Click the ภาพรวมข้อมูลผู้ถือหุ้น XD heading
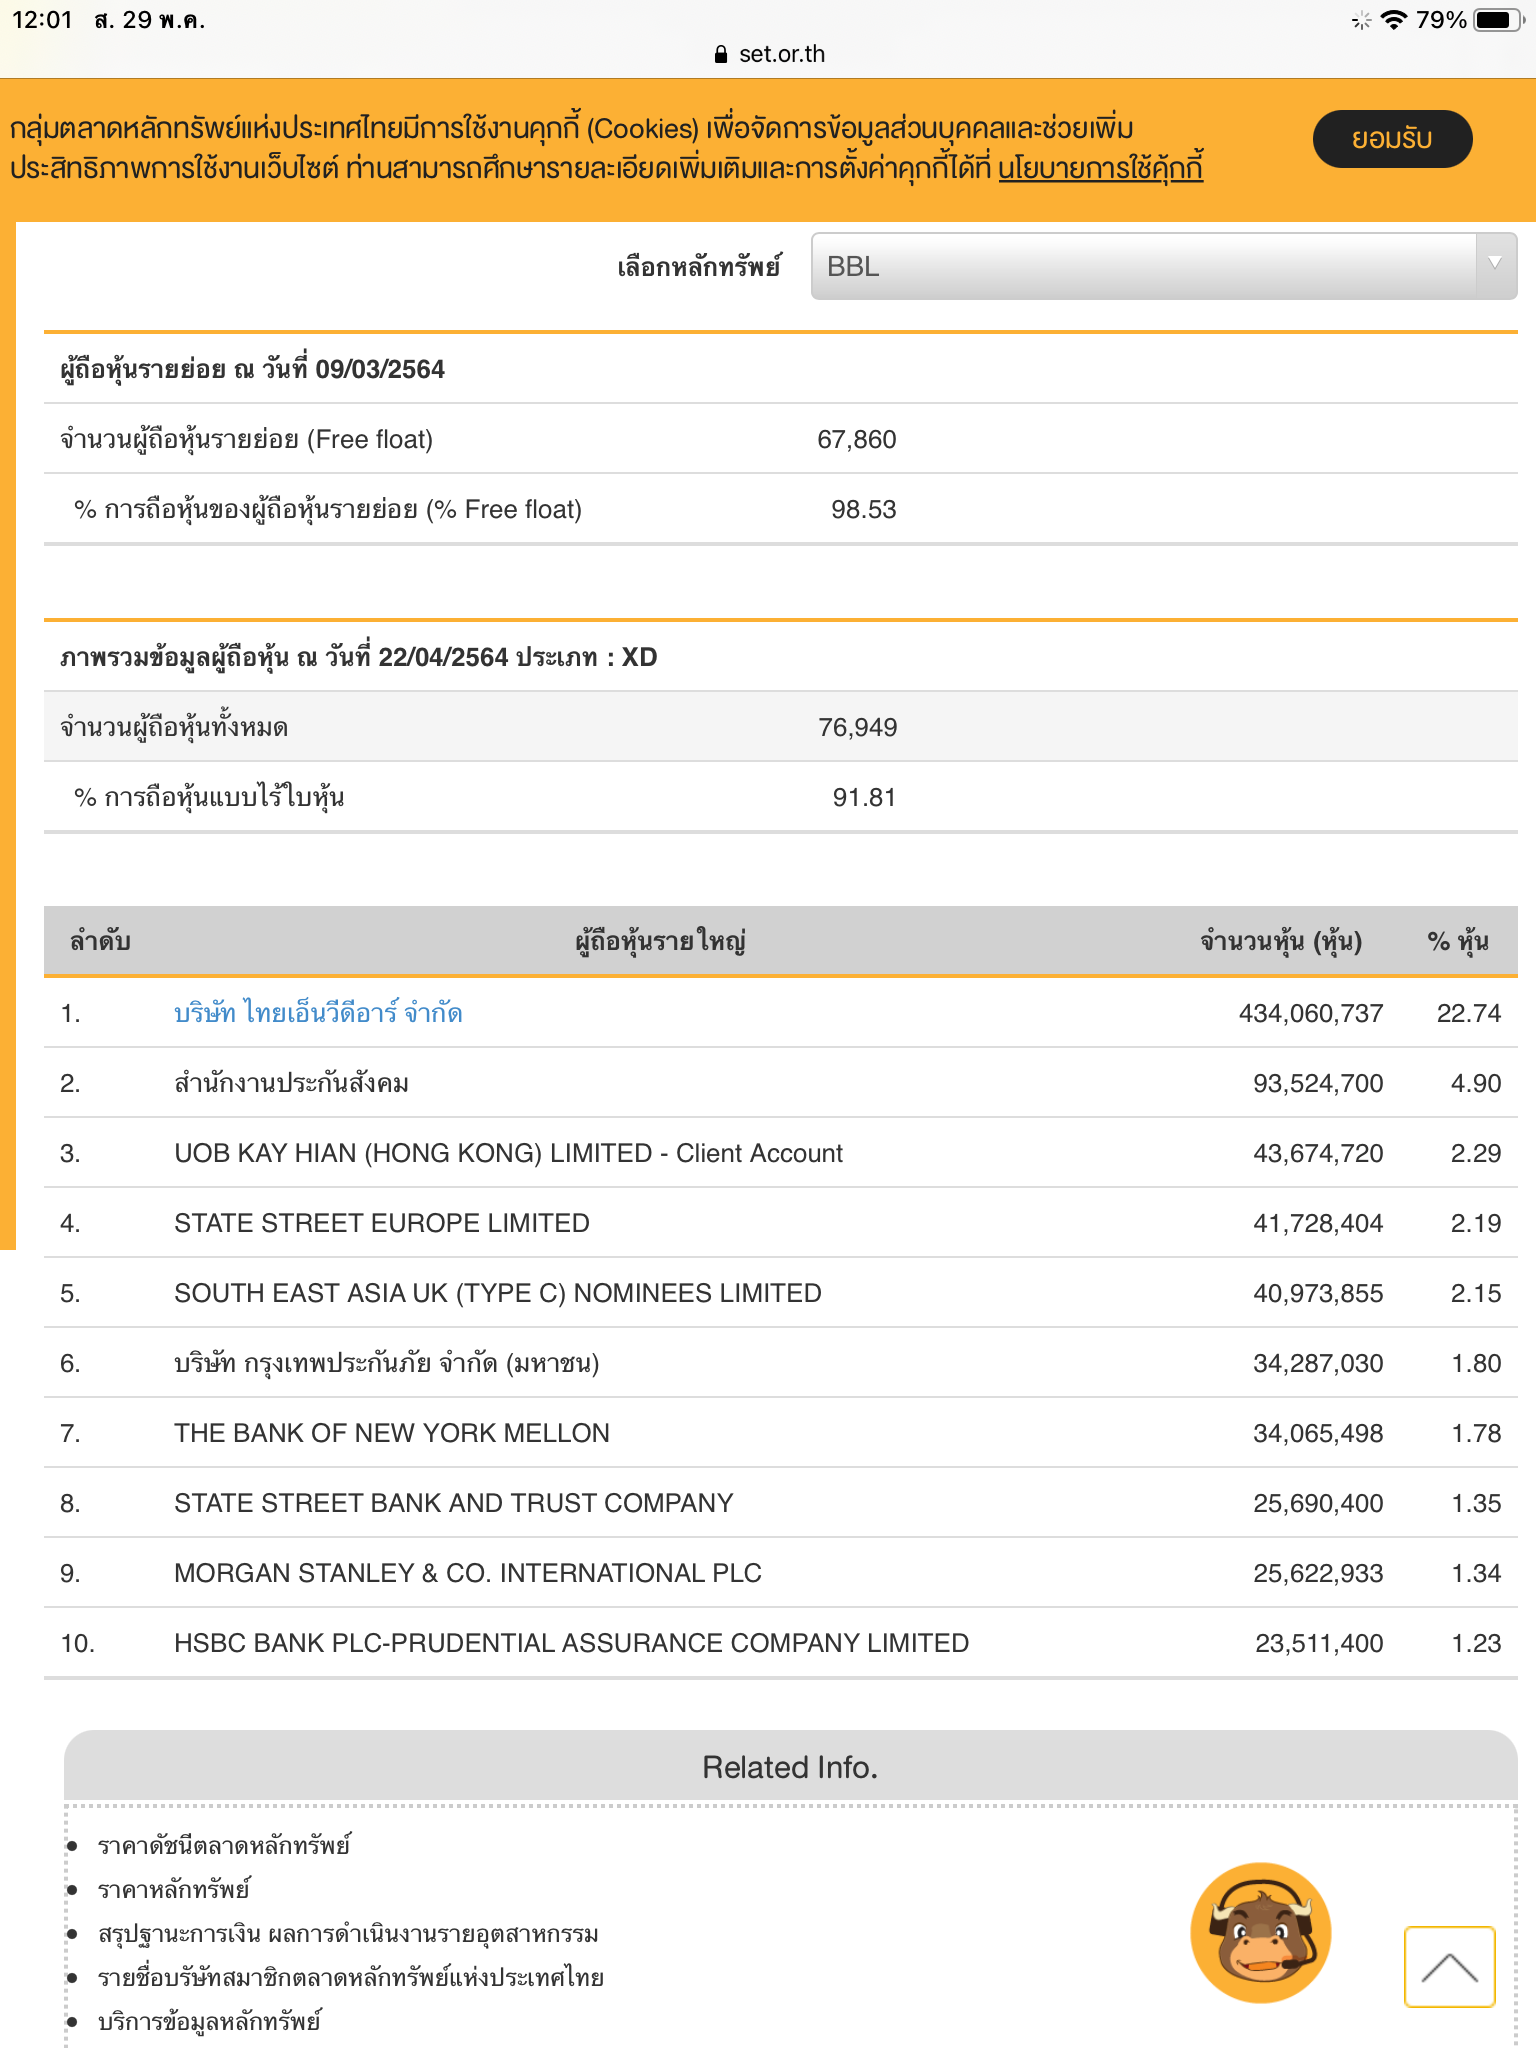The width and height of the screenshot is (1536, 2048). pos(358,657)
